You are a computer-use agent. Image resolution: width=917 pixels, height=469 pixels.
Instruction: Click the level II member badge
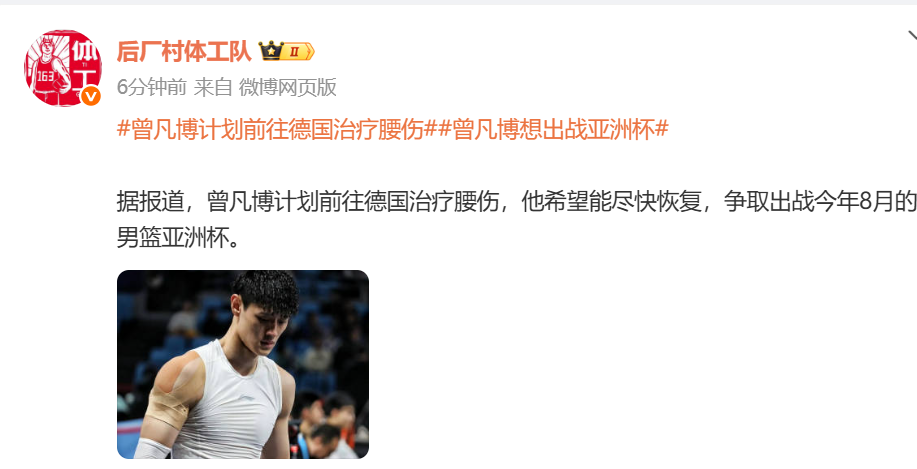[298, 52]
